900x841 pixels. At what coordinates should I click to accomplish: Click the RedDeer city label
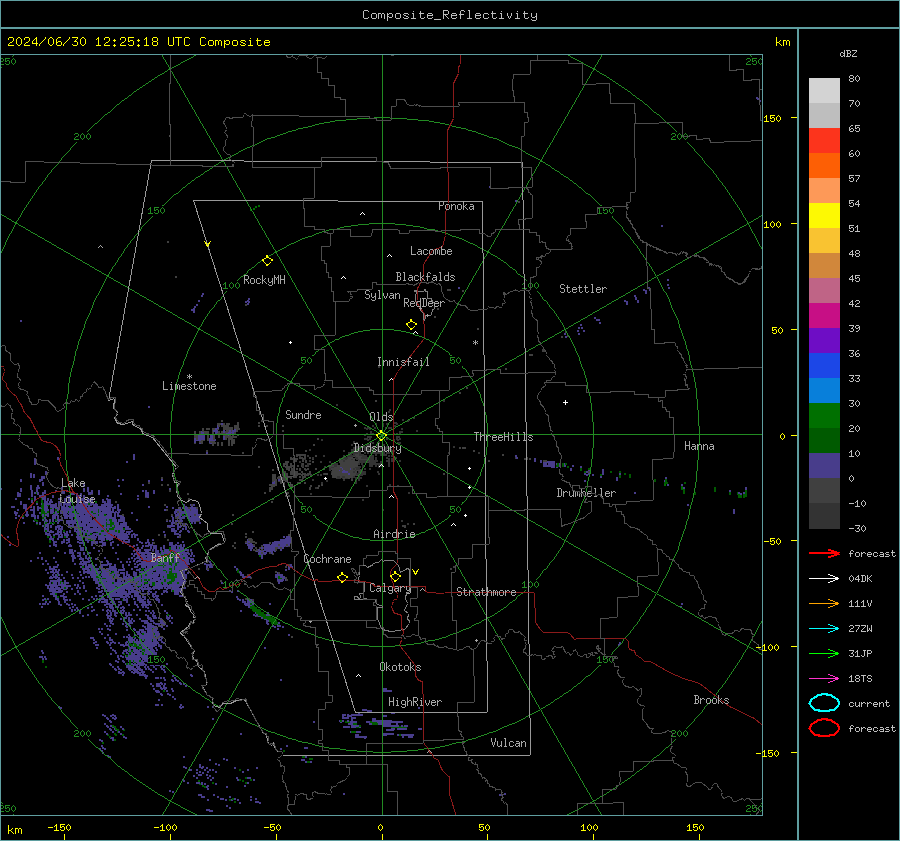[x=424, y=303]
